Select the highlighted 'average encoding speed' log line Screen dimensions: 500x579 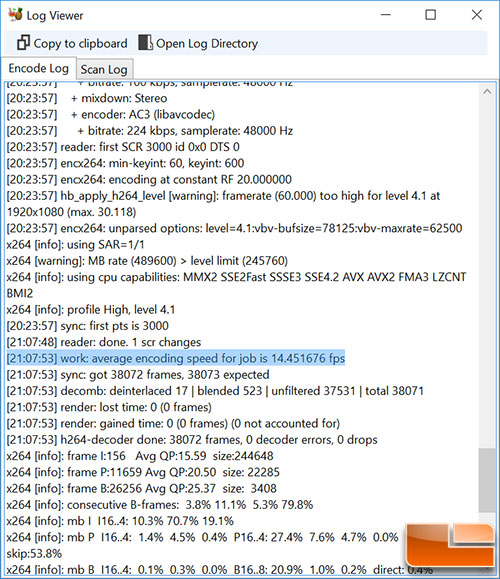tap(176, 359)
